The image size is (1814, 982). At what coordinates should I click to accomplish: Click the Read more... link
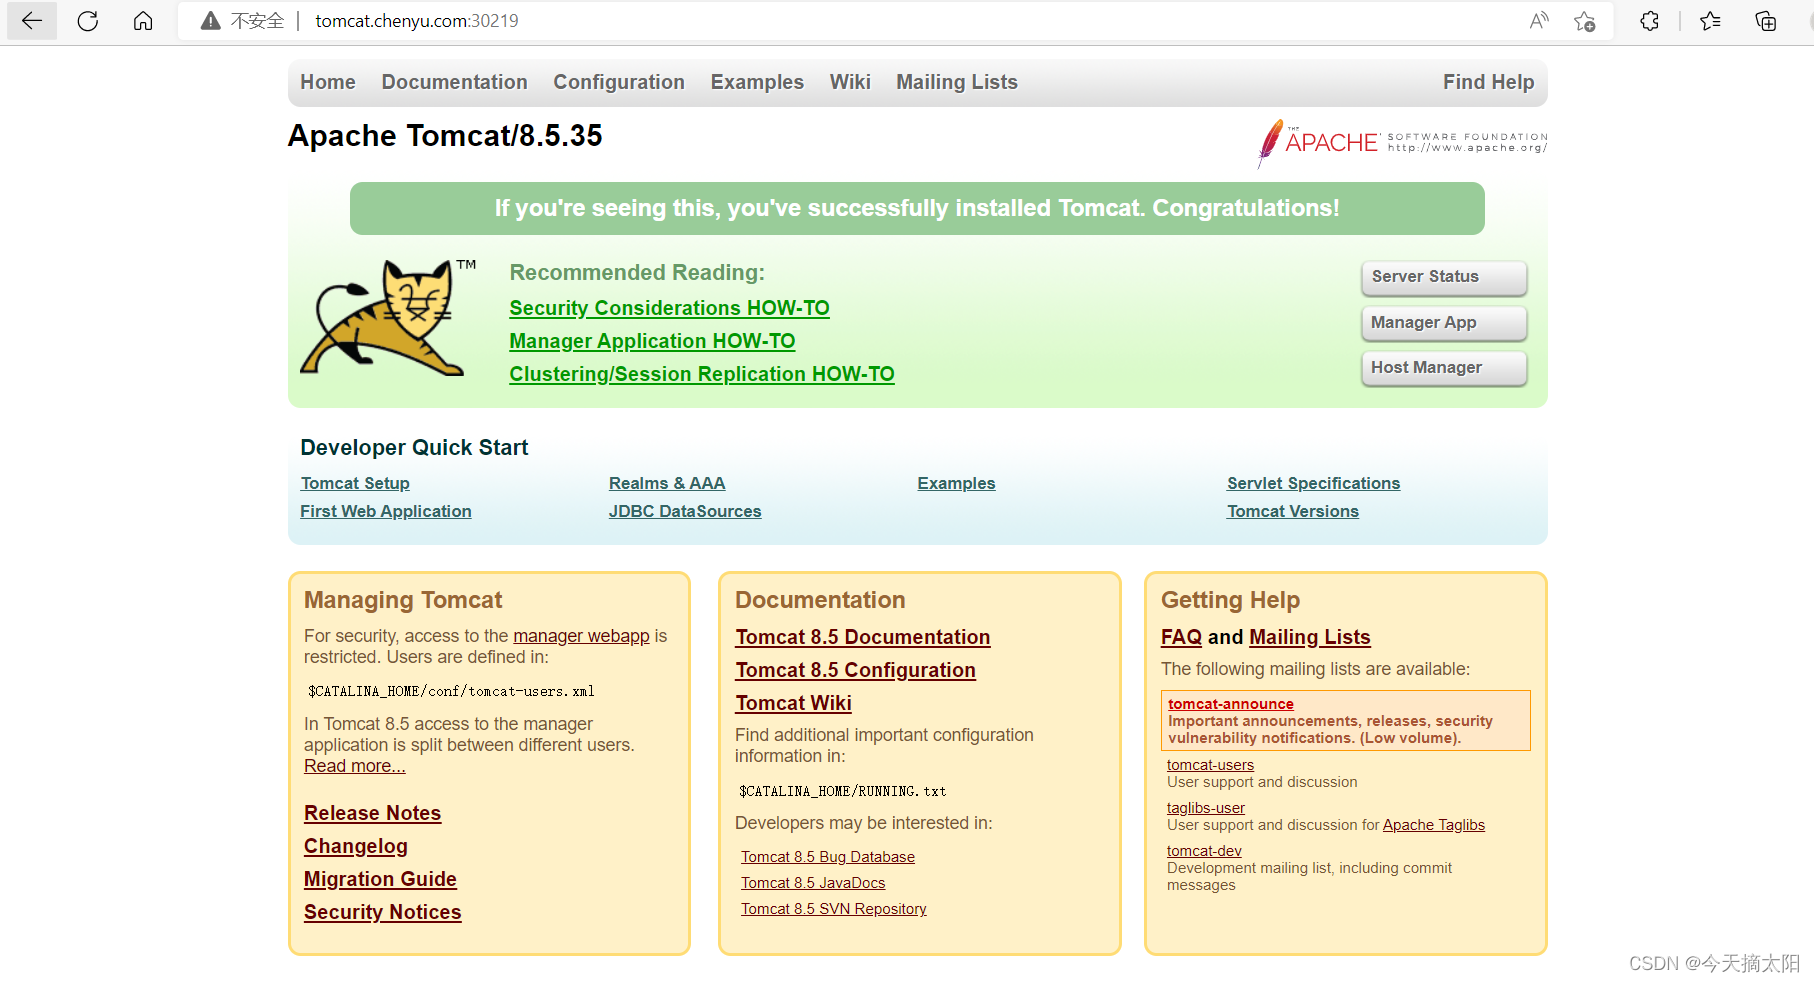click(x=355, y=766)
